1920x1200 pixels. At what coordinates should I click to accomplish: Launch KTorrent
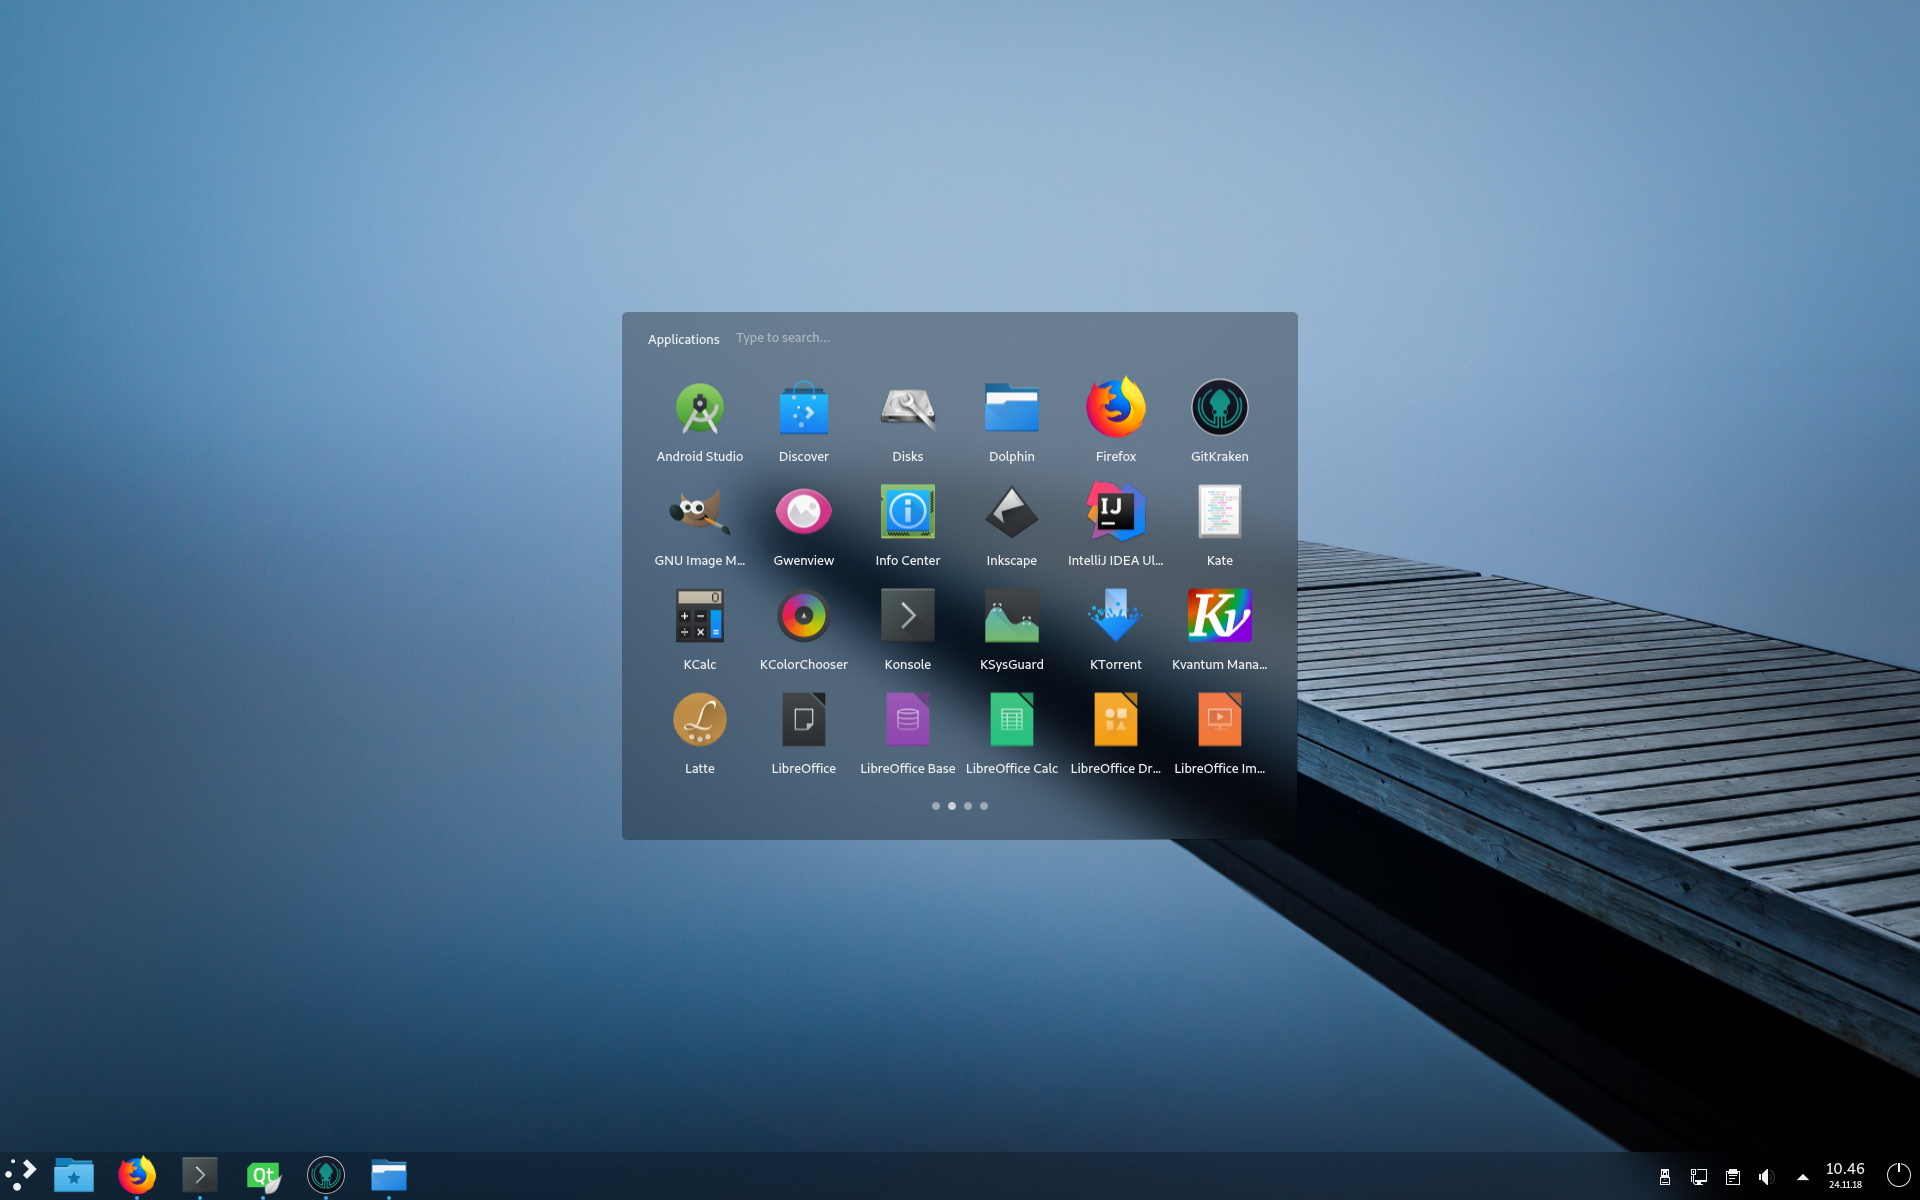(1116, 629)
